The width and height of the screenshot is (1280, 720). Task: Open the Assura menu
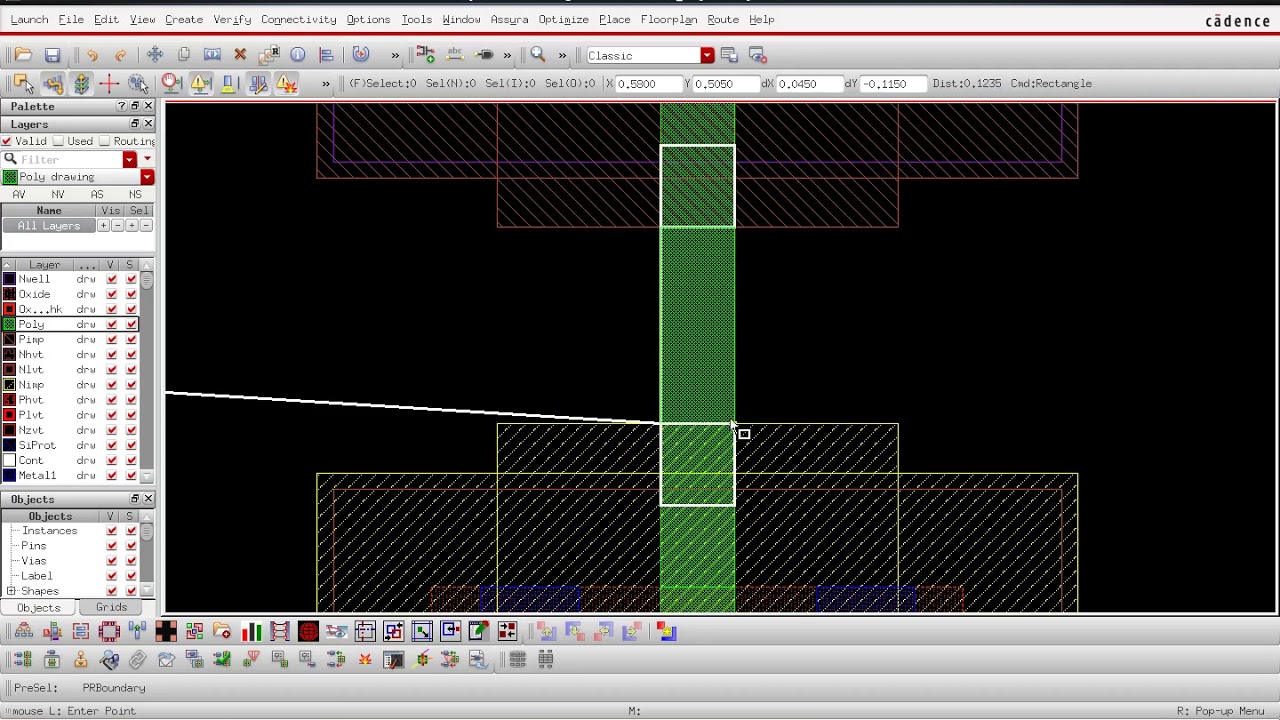[x=509, y=19]
